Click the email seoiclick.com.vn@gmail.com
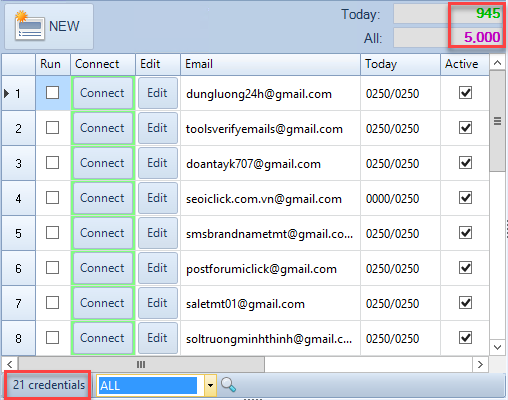508x400 pixels. (x=264, y=199)
